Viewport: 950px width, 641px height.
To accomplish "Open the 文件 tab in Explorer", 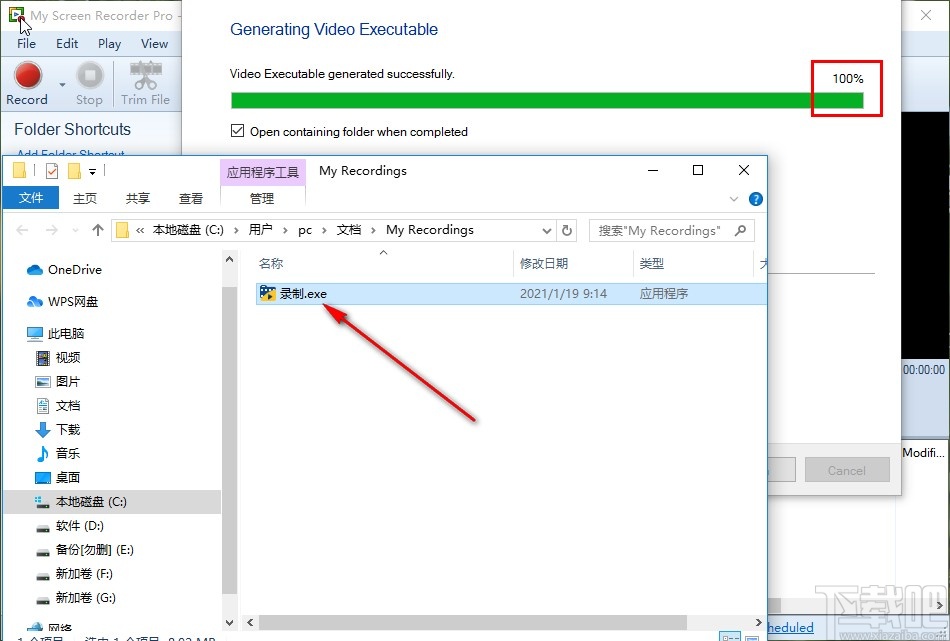I will pyautogui.click(x=31, y=198).
